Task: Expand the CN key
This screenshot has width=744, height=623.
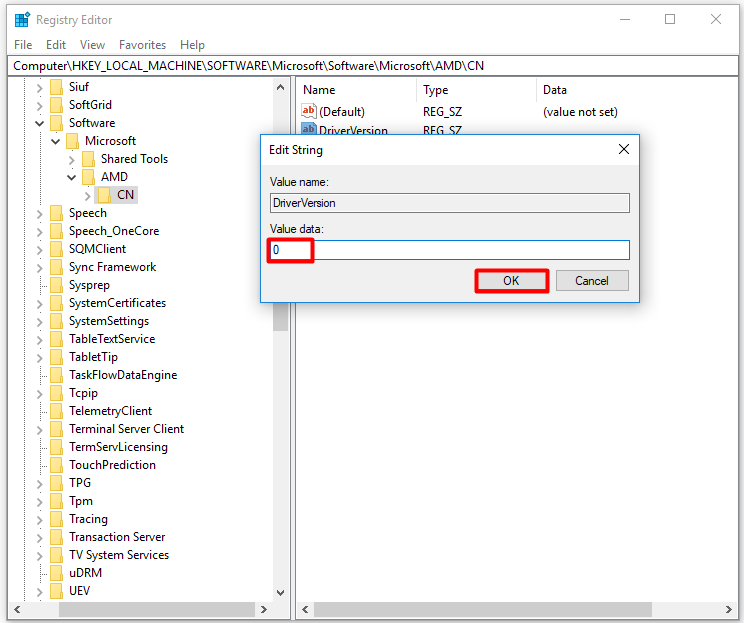Action: [88, 195]
